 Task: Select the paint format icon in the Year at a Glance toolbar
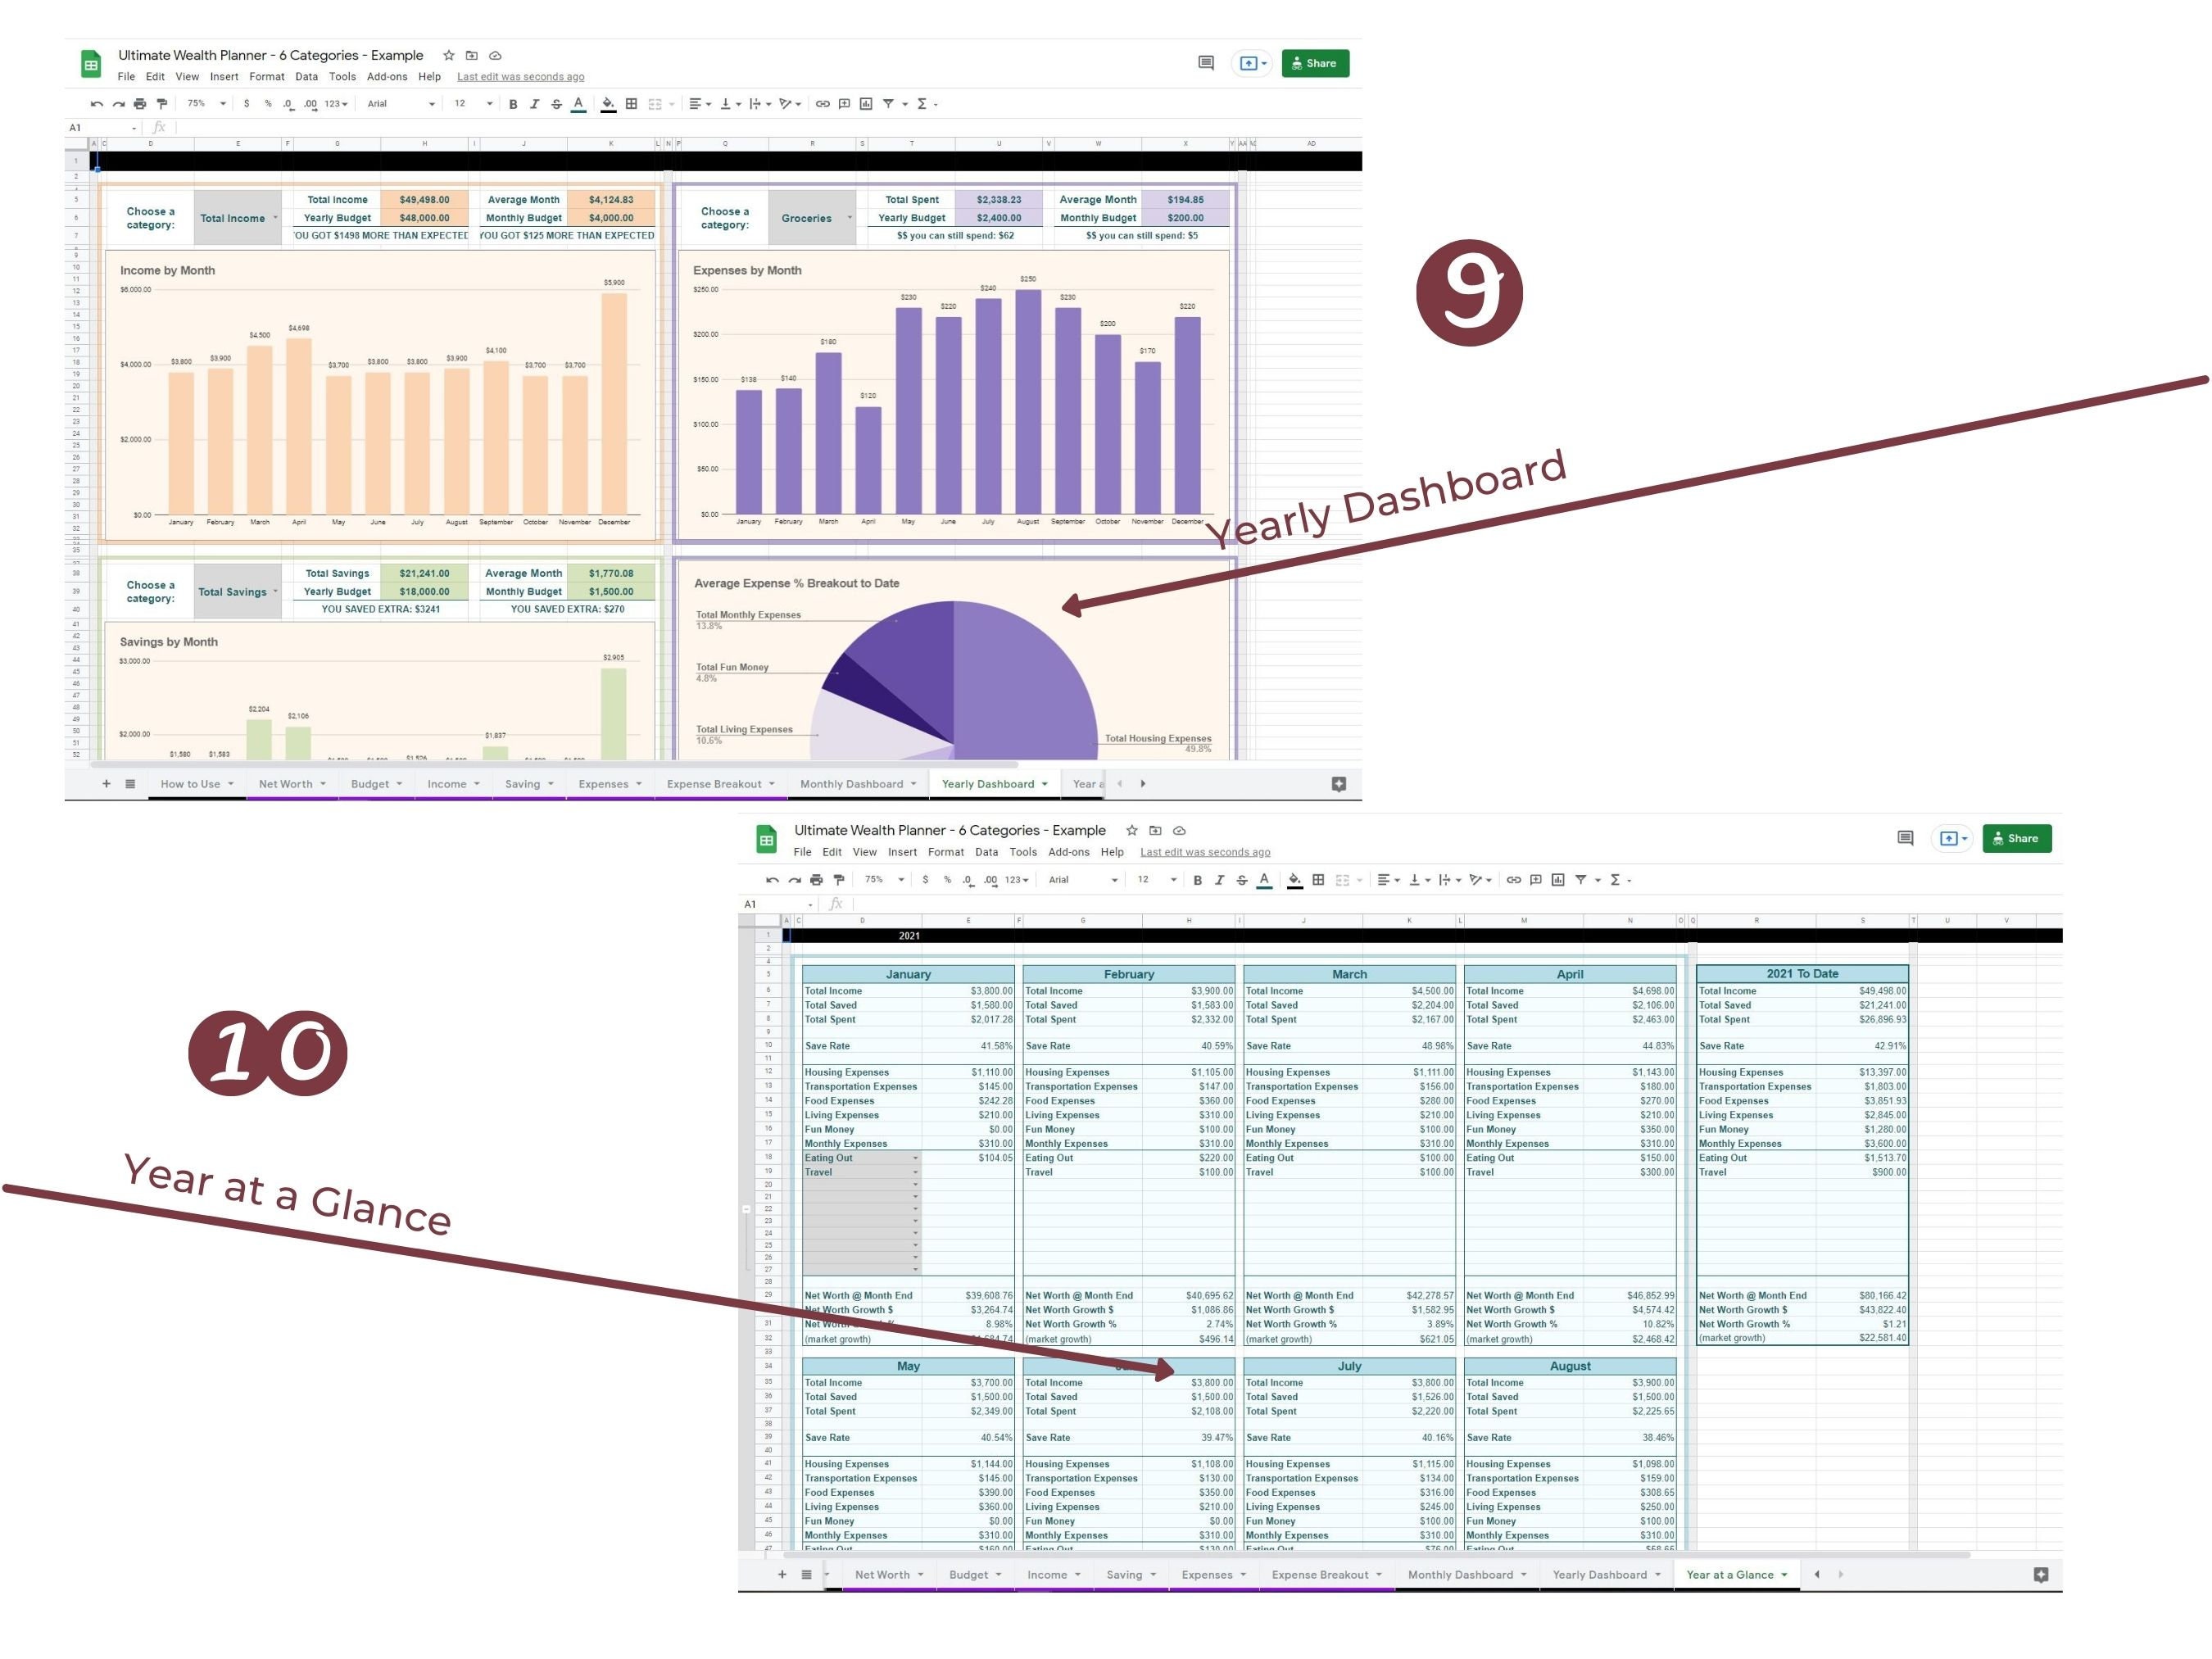click(839, 880)
